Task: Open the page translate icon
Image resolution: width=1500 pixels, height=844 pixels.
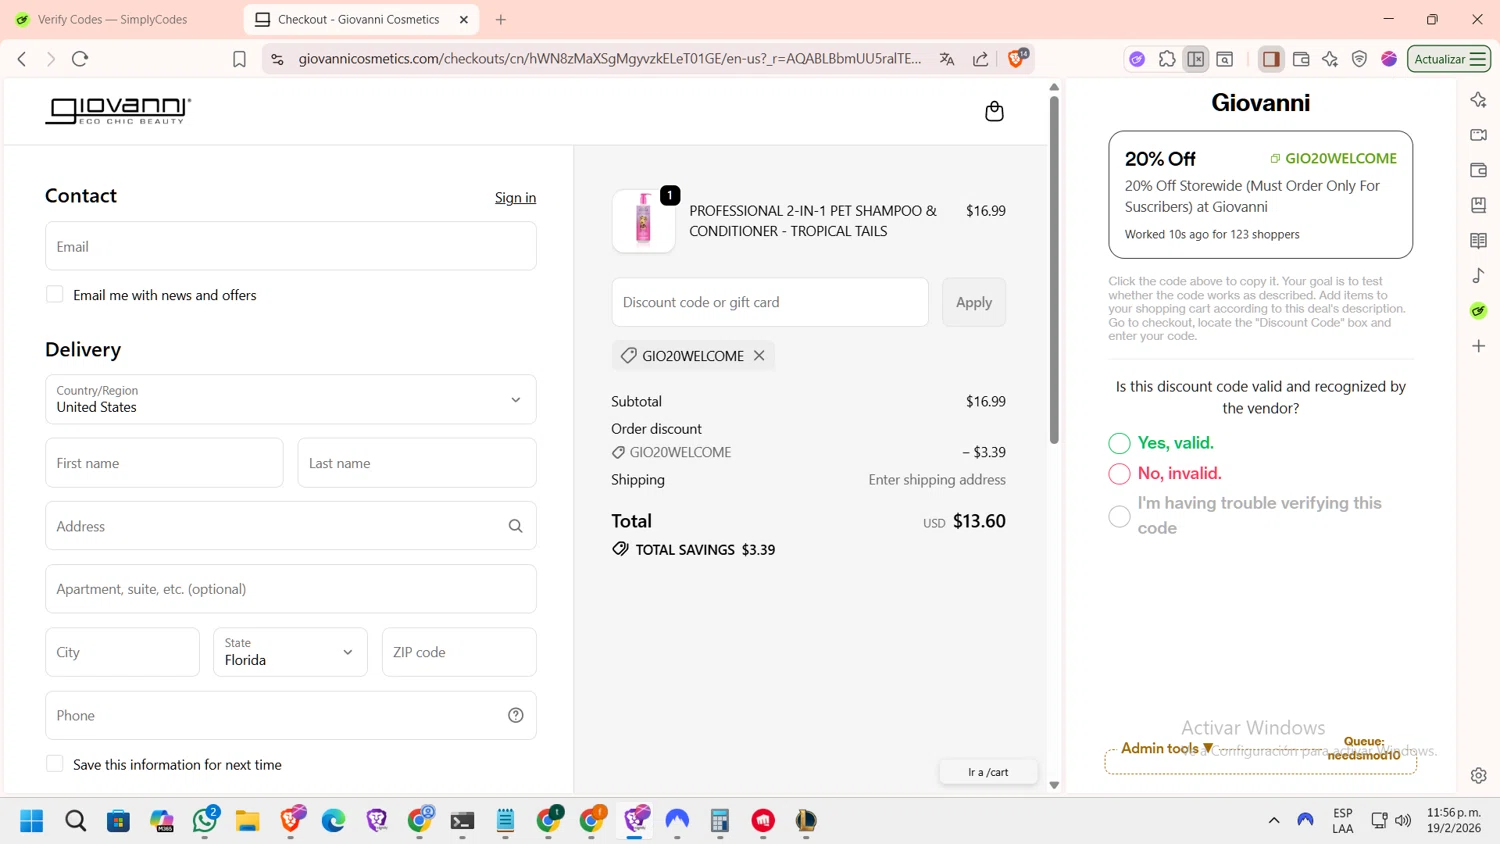Action: coord(947,59)
